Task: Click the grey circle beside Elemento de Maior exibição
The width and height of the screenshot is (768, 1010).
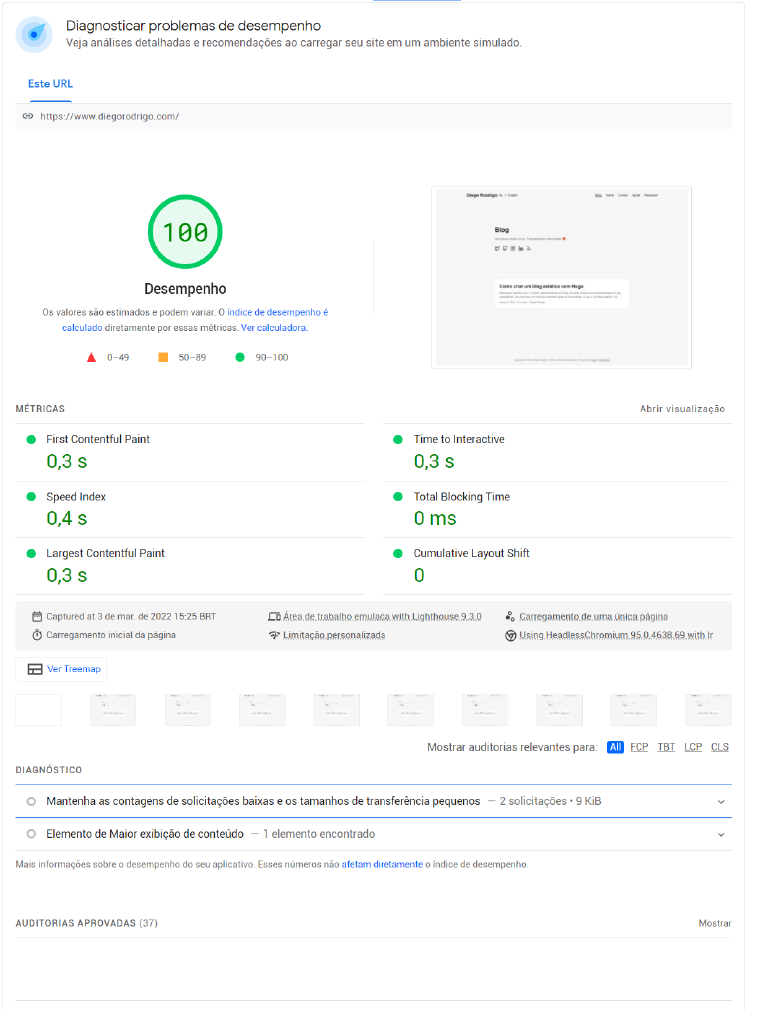Action: tap(31, 834)
